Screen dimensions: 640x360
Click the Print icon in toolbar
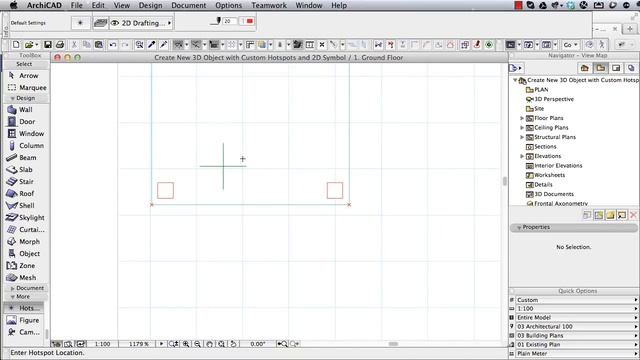pos(60,44)
